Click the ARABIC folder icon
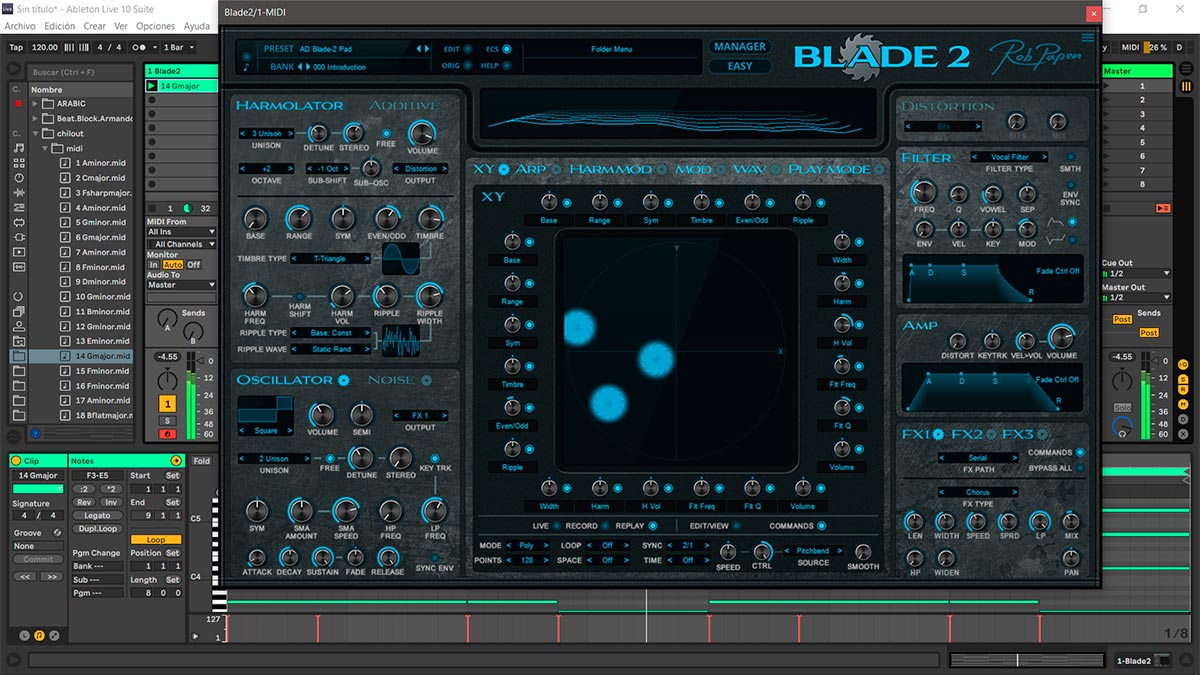This screenshot has height=675, width=1200. [x=48, y=104]
